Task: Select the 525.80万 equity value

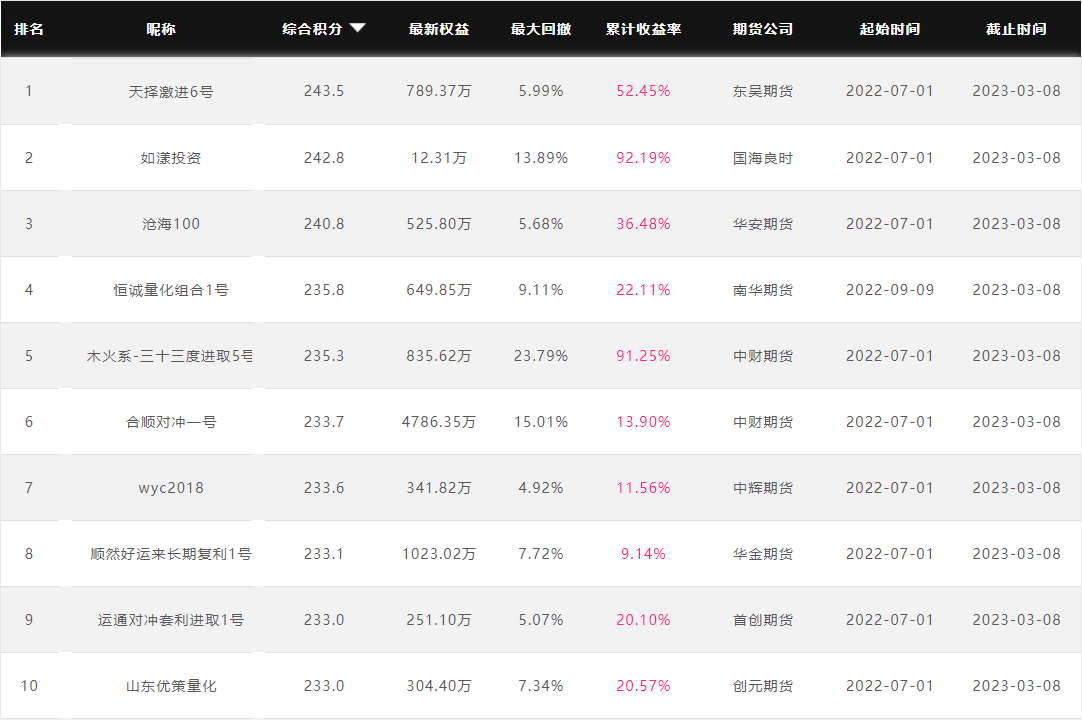Action: tap(439, 224)
